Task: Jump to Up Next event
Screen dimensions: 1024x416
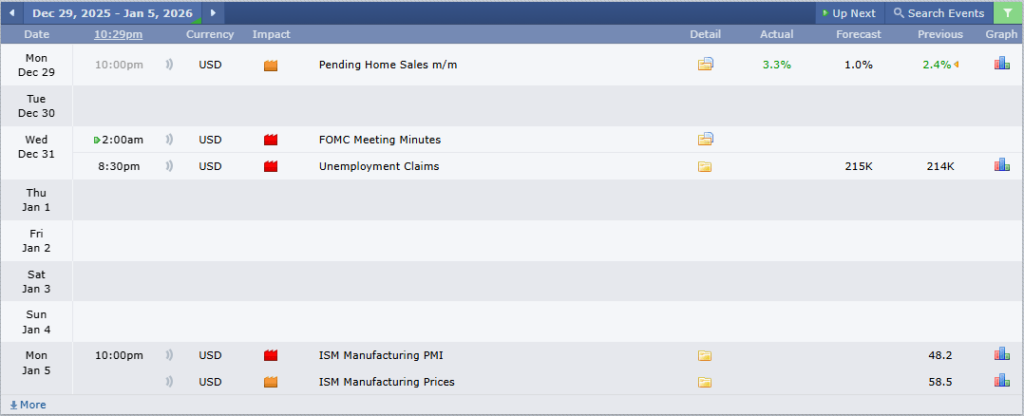Action: (848, 13)
